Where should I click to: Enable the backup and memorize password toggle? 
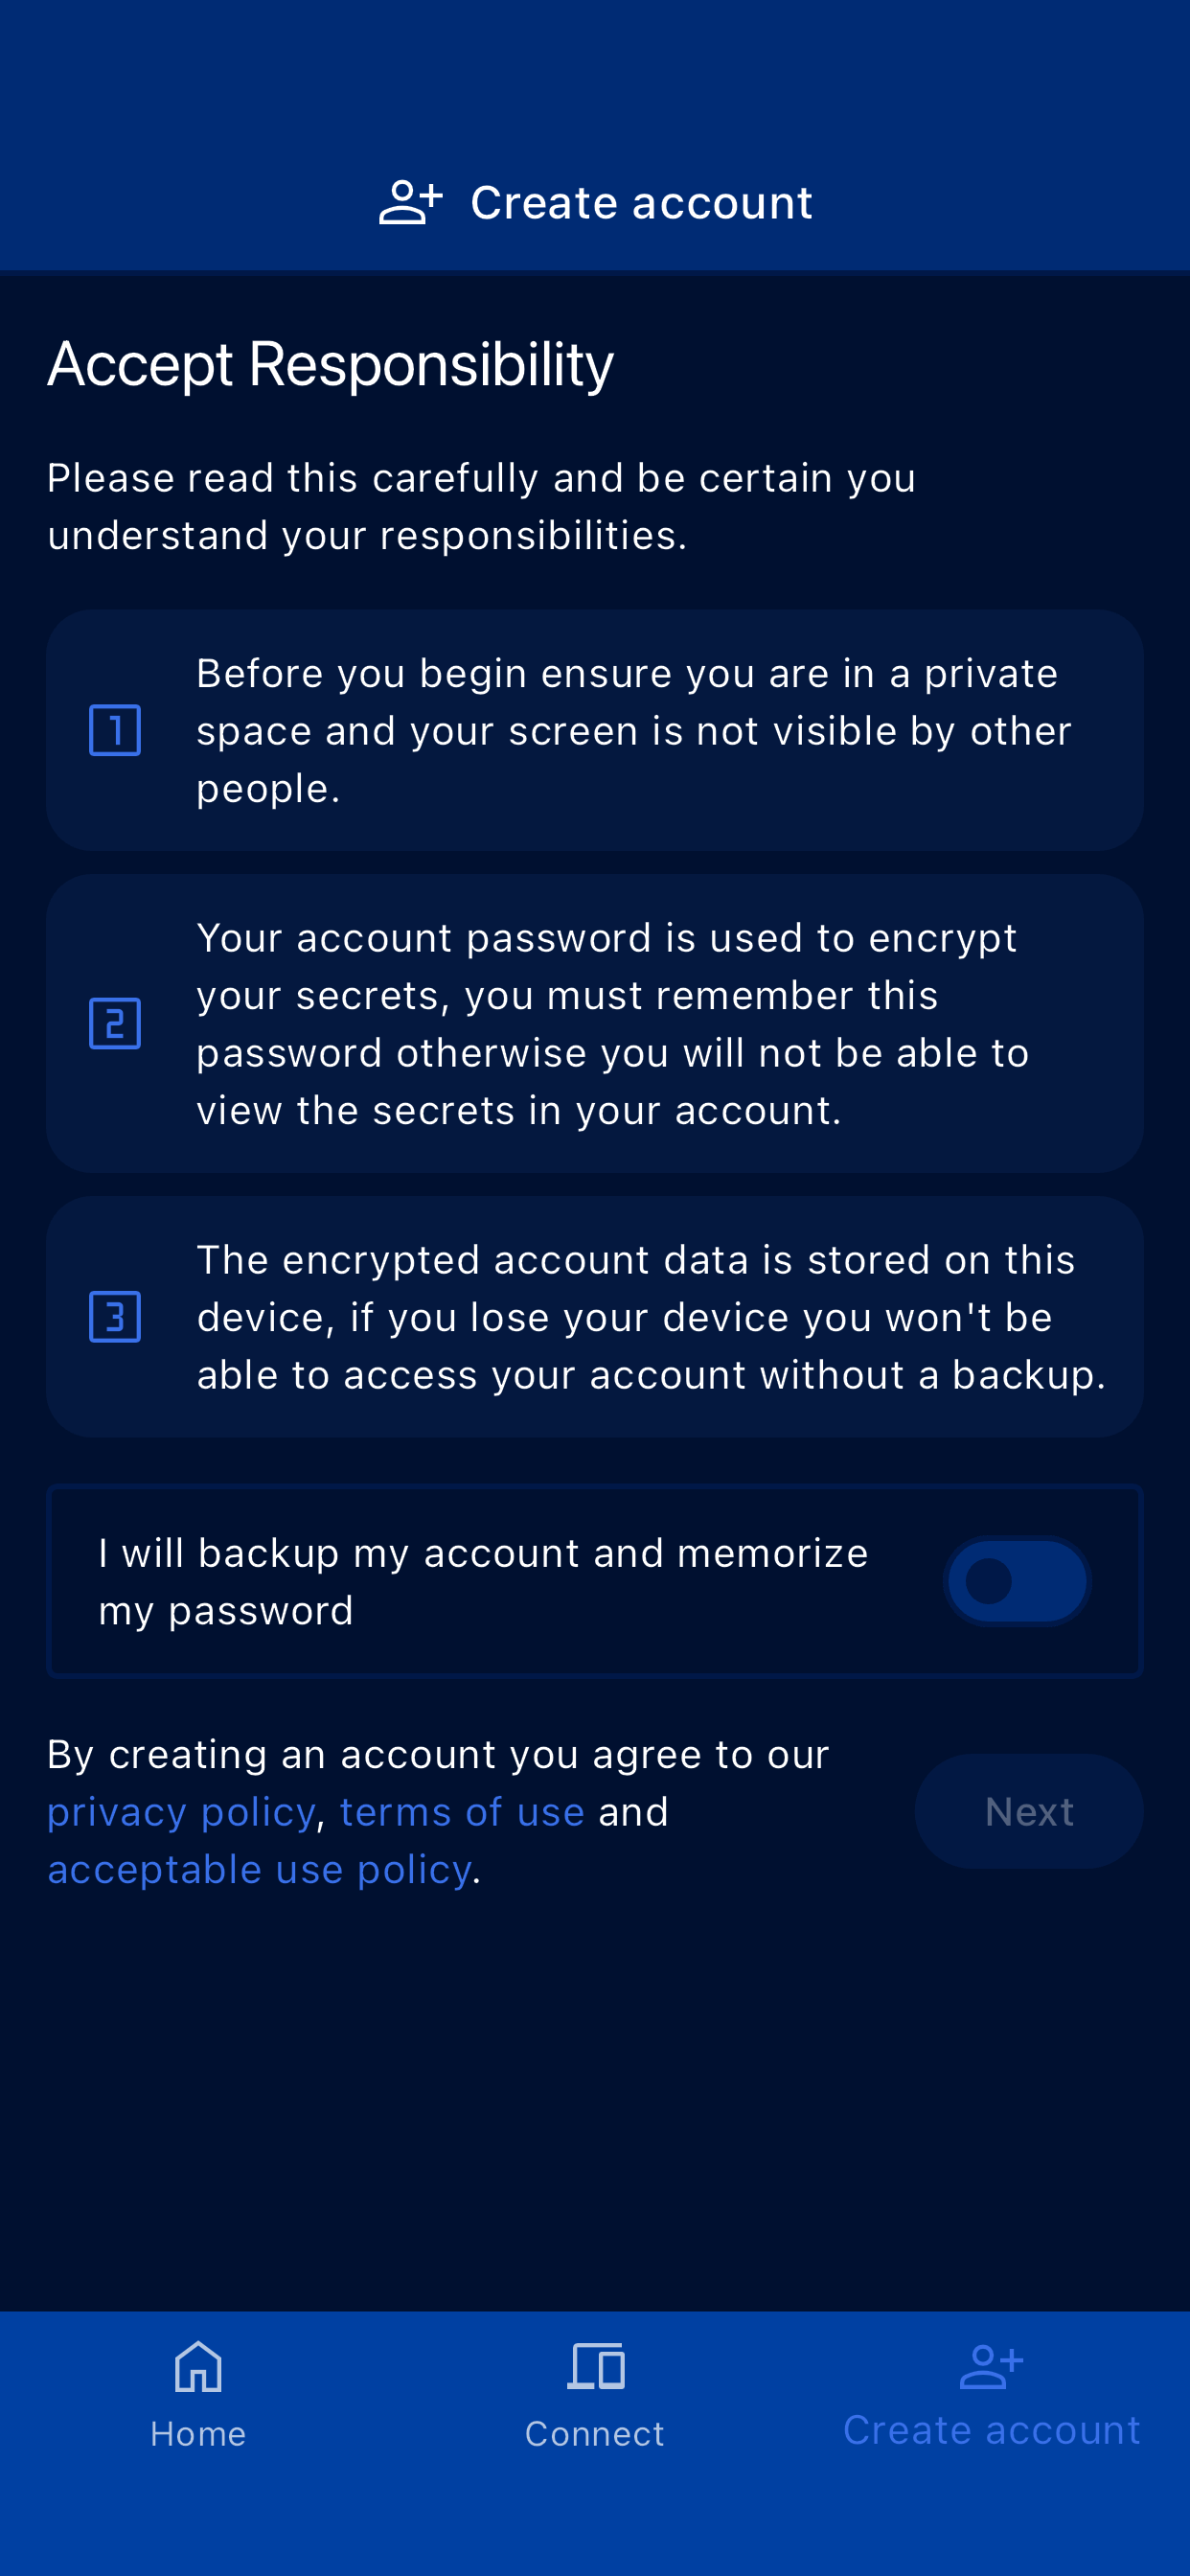[1017, 1581]
